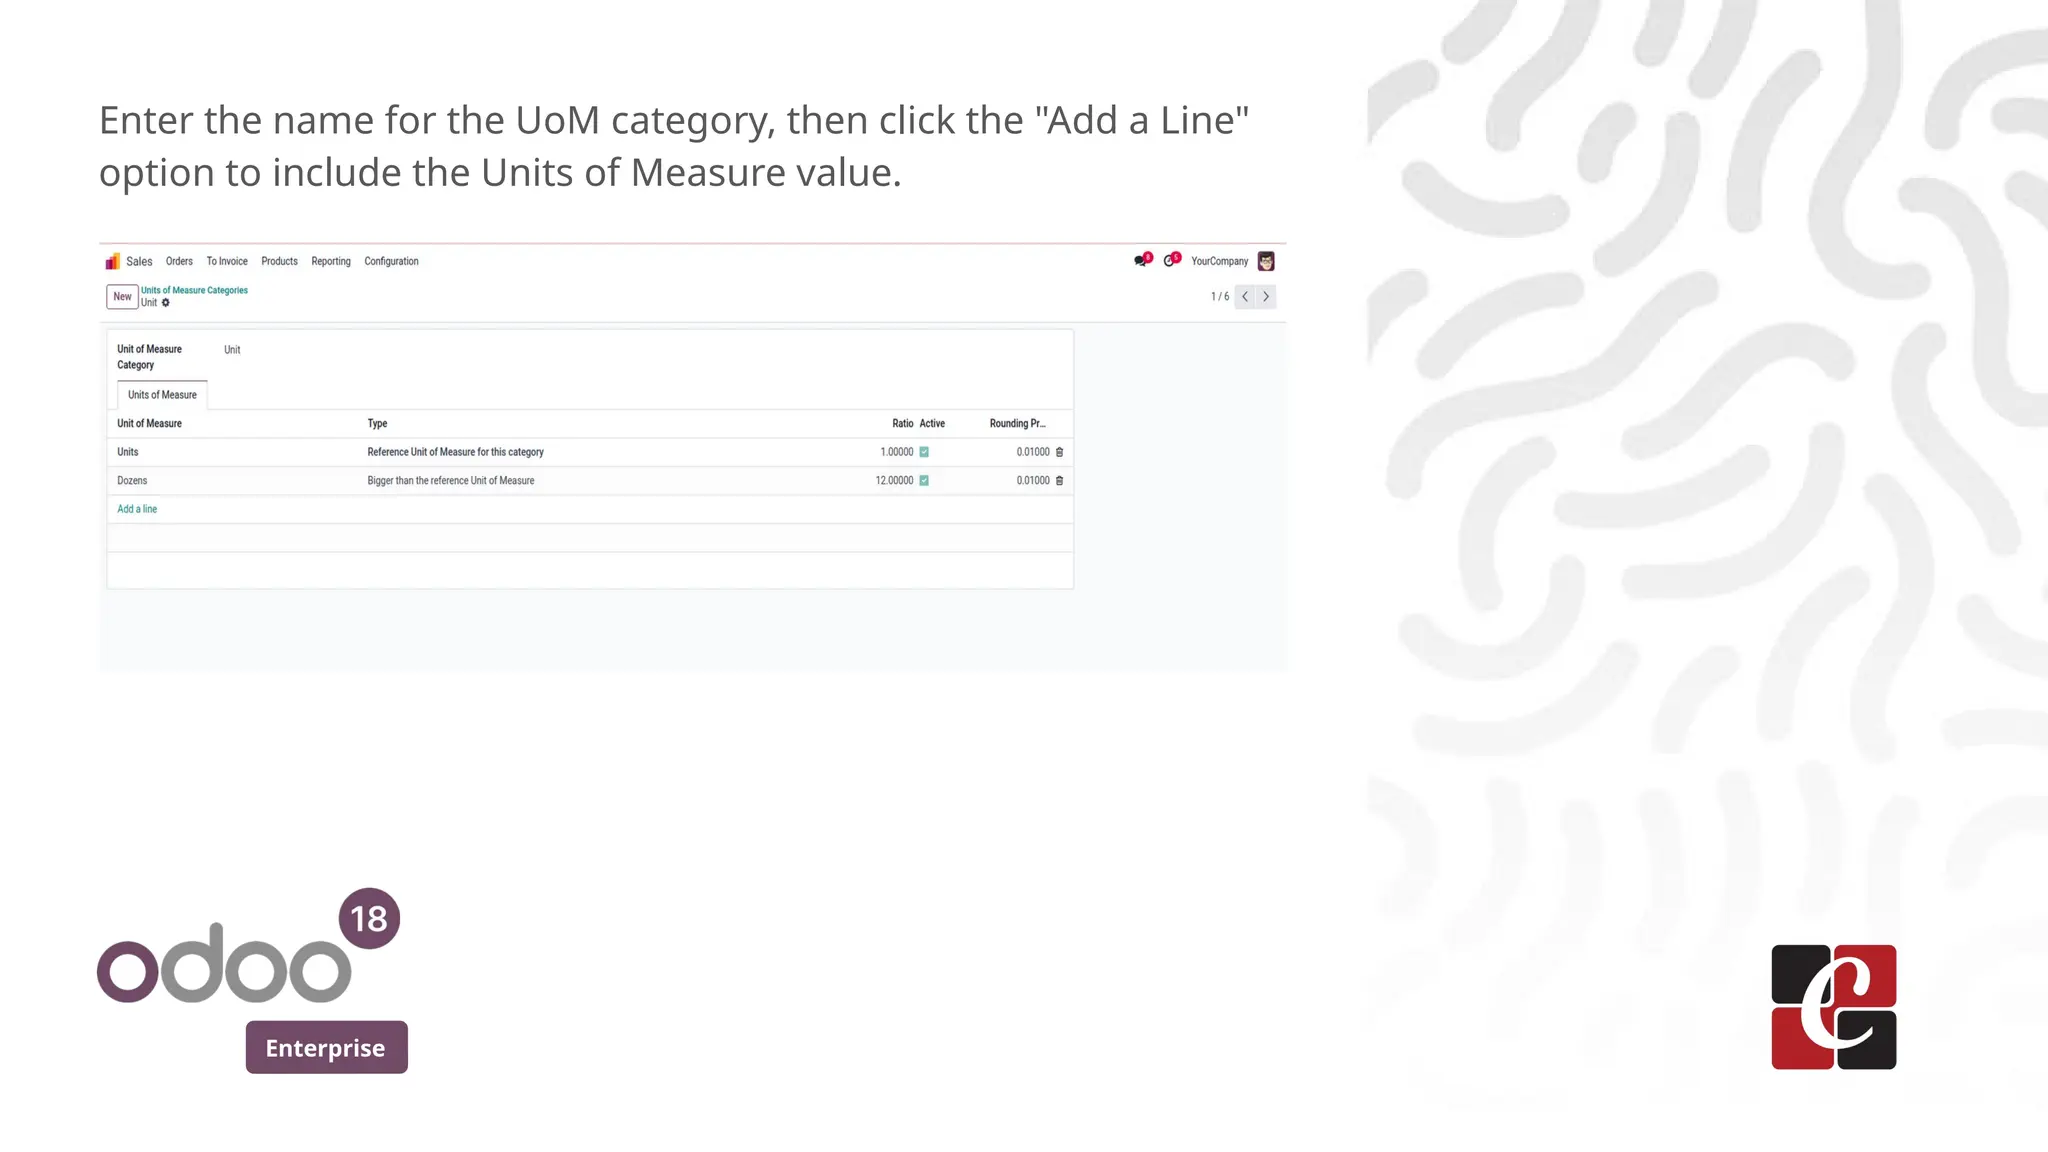The height and width of the screenshot is (1152, 2048).
Task: Expand the Reporting menu
Action: (331, 262)
